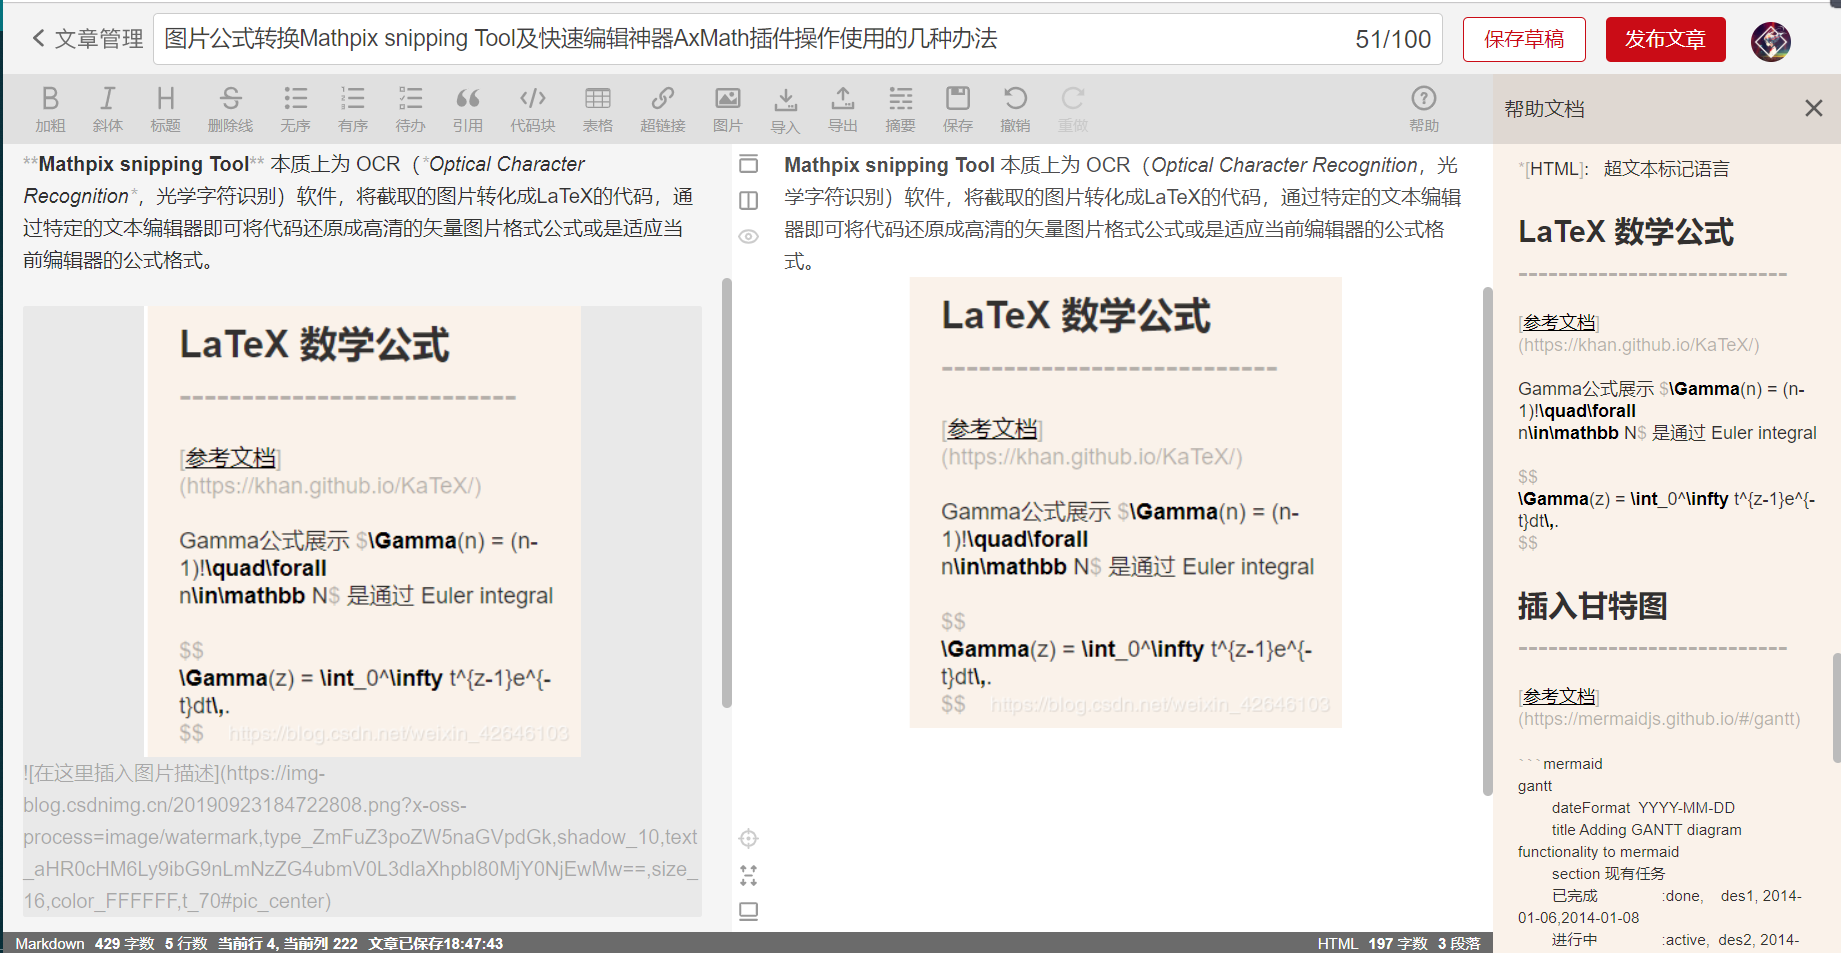
Task: Click the 51/100 title character counter
Action: click(x=1393, y=39)
